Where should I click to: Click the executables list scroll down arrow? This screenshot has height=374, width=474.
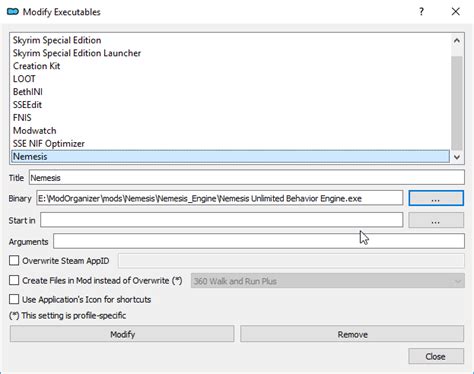tap(457, 157)
